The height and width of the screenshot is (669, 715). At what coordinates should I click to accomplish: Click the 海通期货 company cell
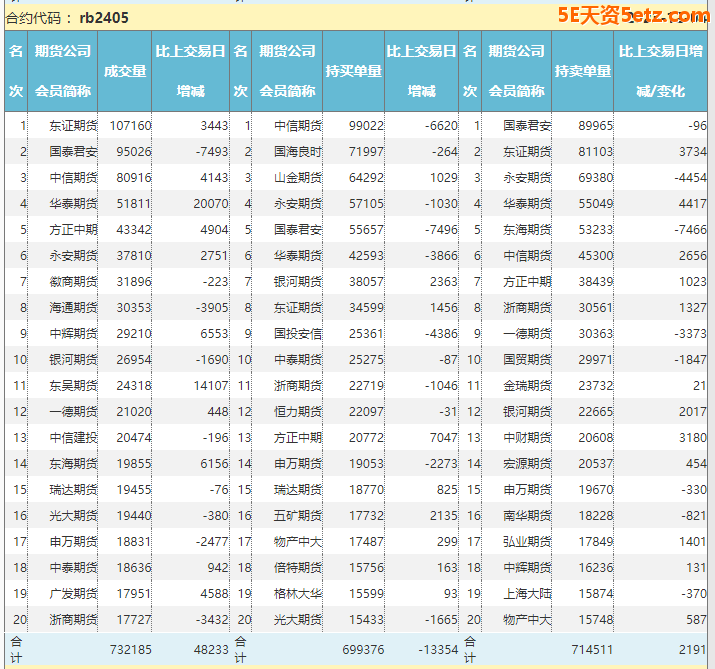[73, 308]
